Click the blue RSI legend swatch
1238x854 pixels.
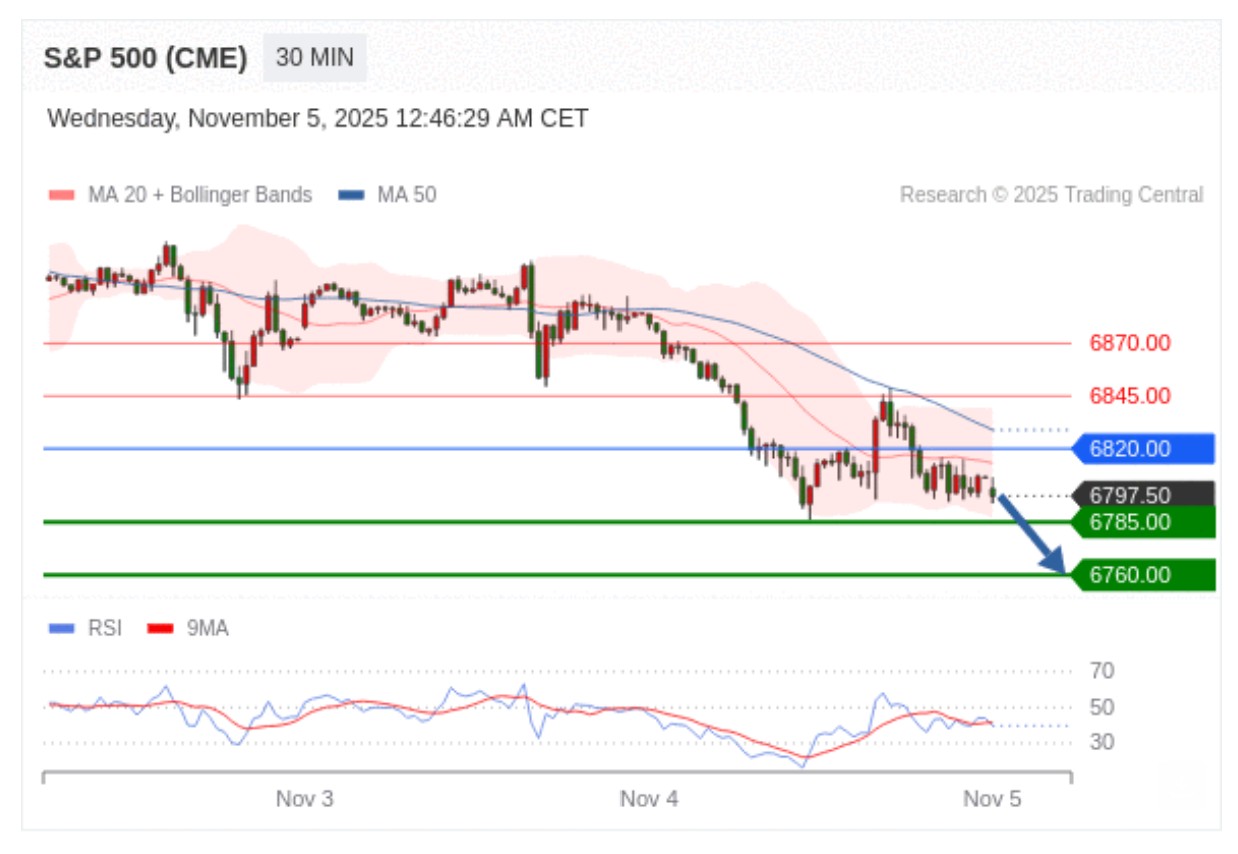pos(61,628)
